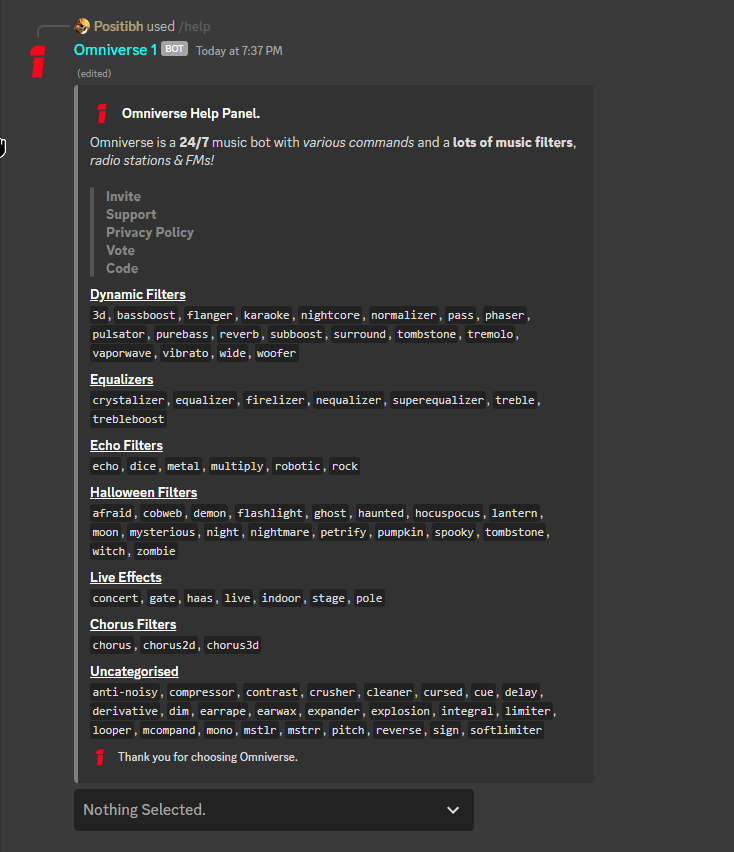The width and height of the screenshot is (734, 852).
Task: Click the phaser filter tag
Action: click(x=505, y=315)
